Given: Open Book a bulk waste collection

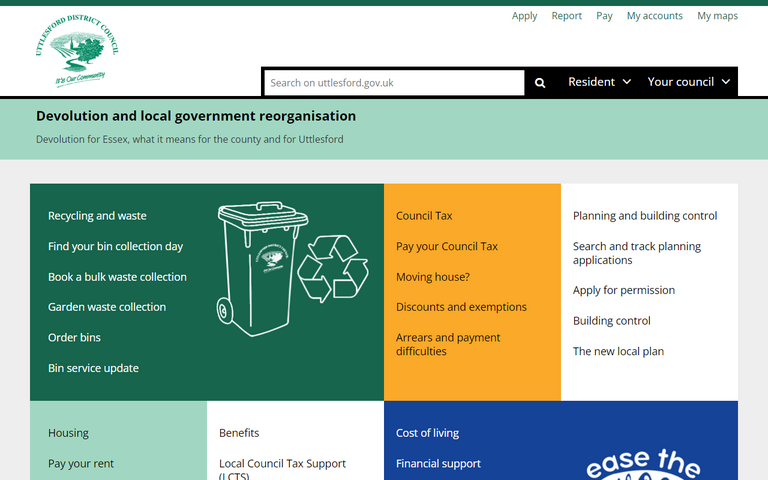Looking at the screenshot, I should [x=117, y=277].
